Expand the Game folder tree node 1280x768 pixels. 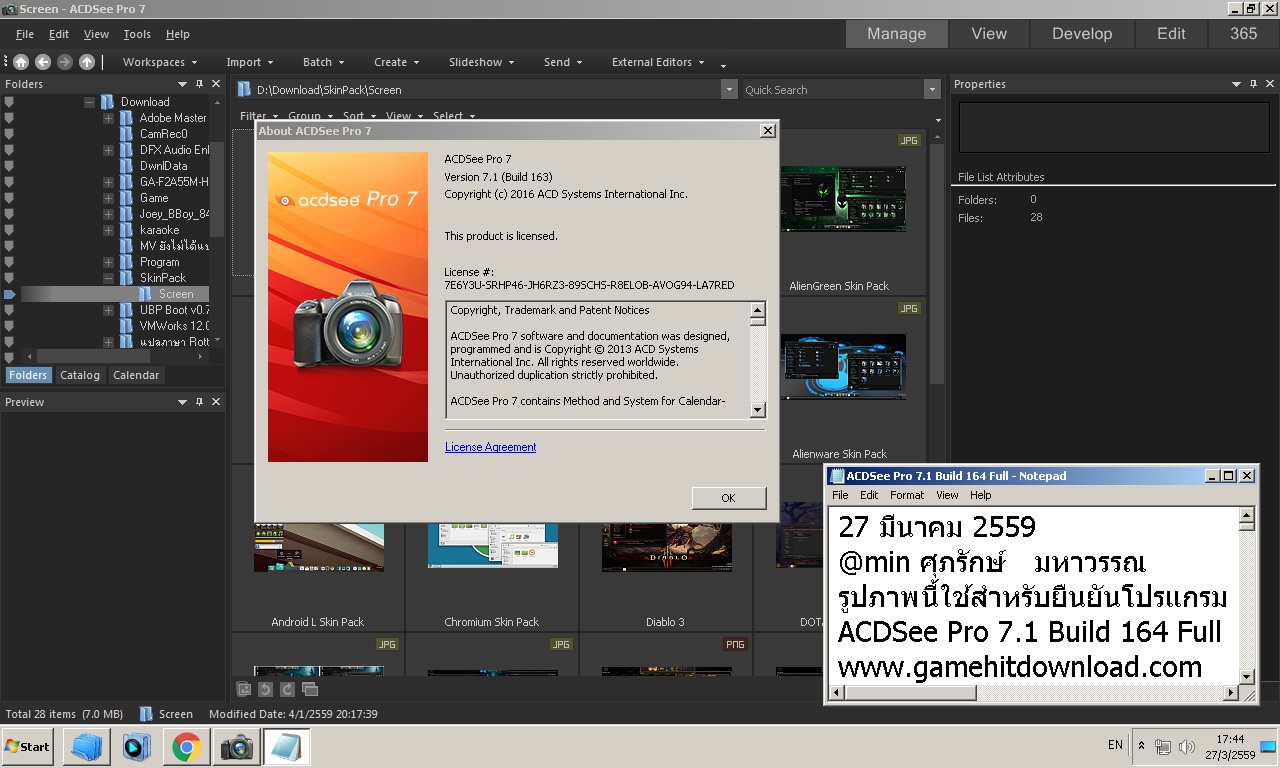tap(108, 198)
